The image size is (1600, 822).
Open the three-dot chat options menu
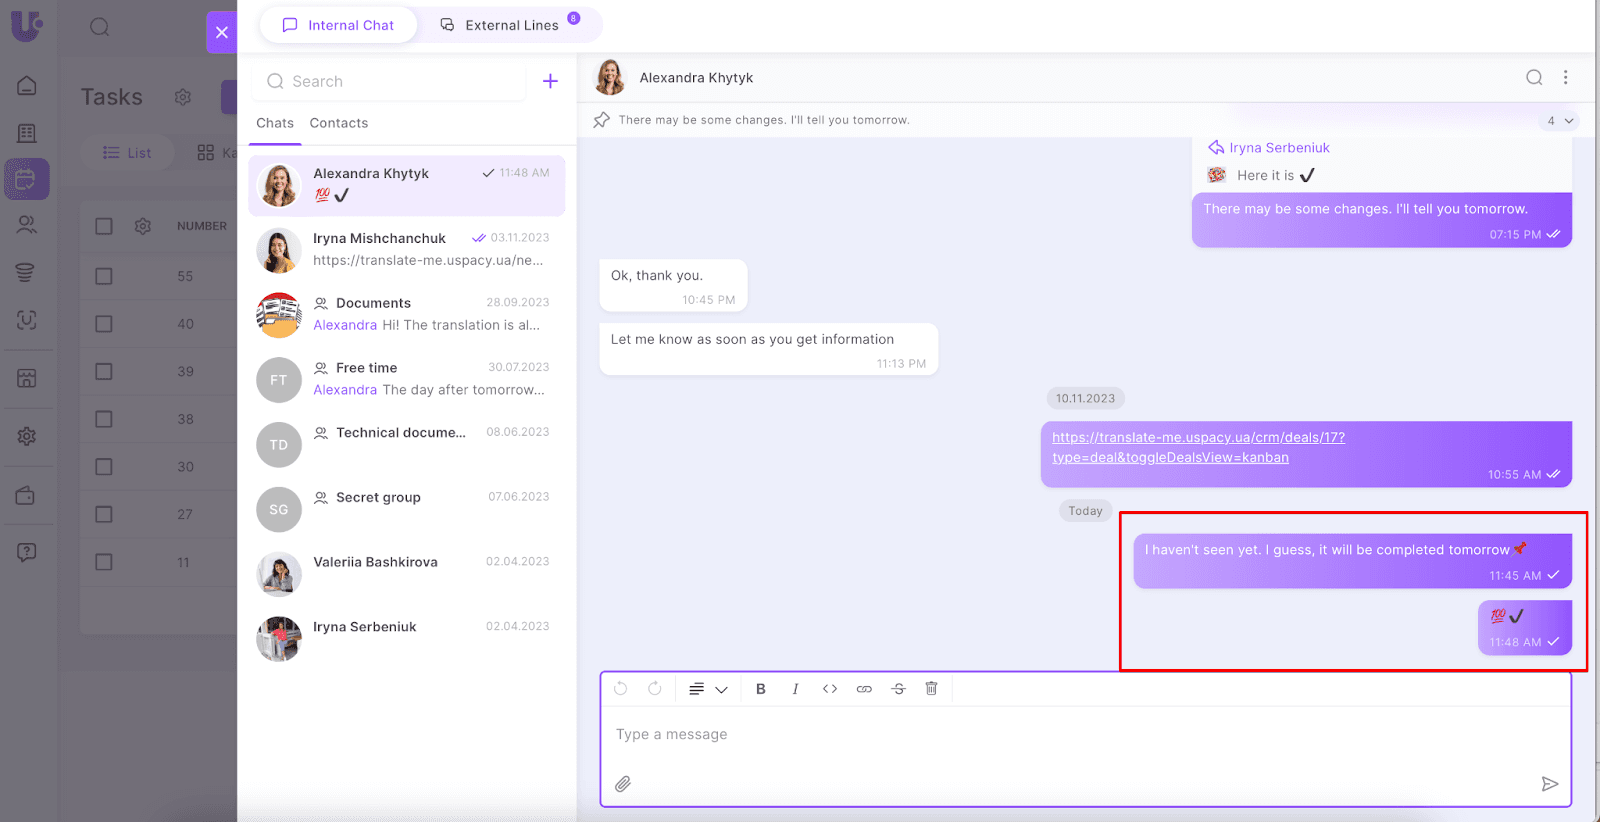click(1565, 78)
